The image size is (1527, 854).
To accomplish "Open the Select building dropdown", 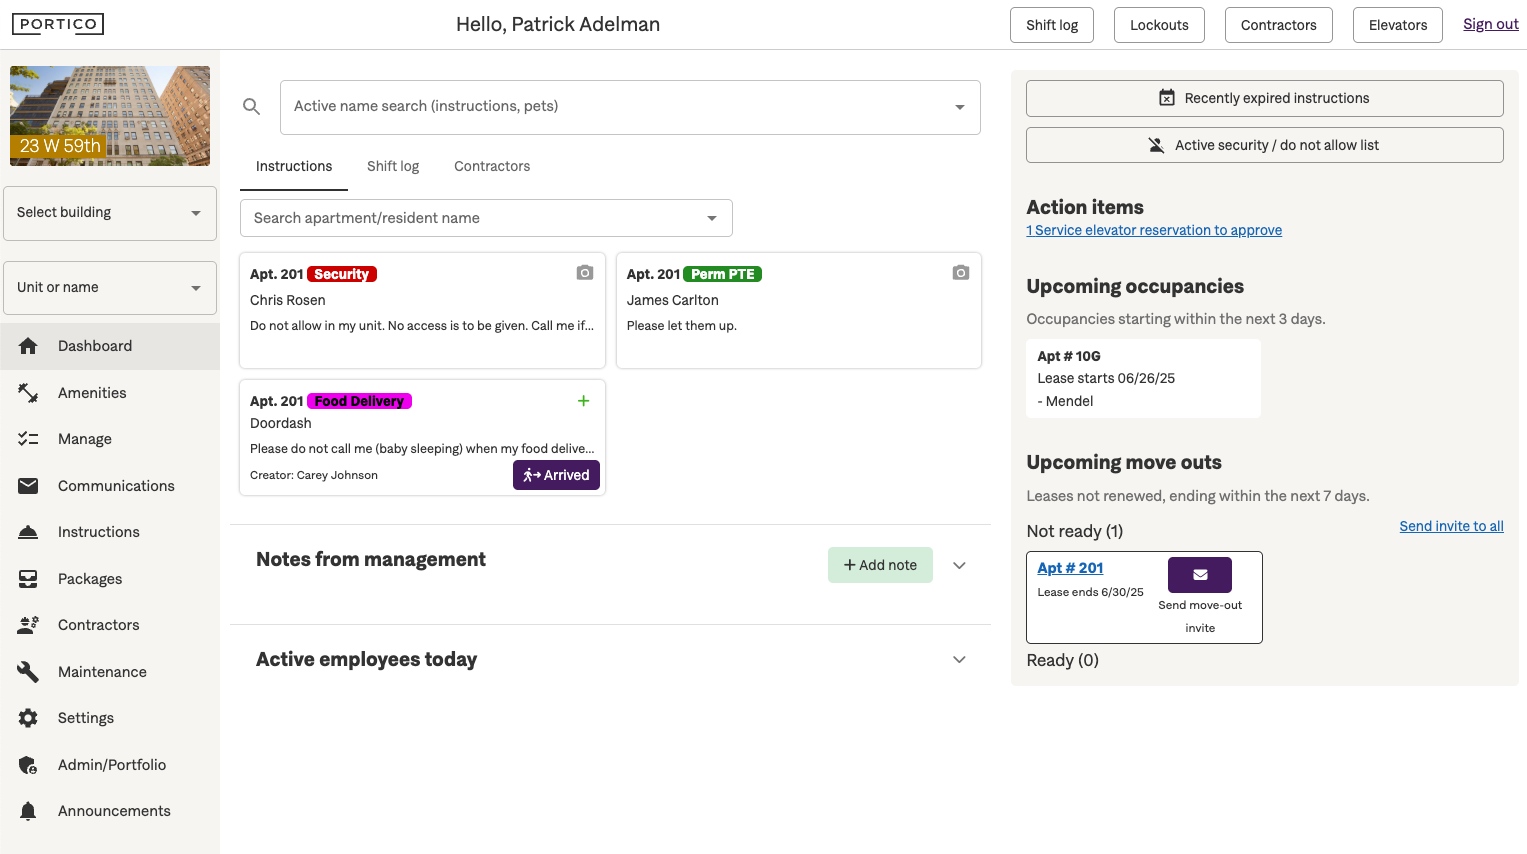I will 110,213.
